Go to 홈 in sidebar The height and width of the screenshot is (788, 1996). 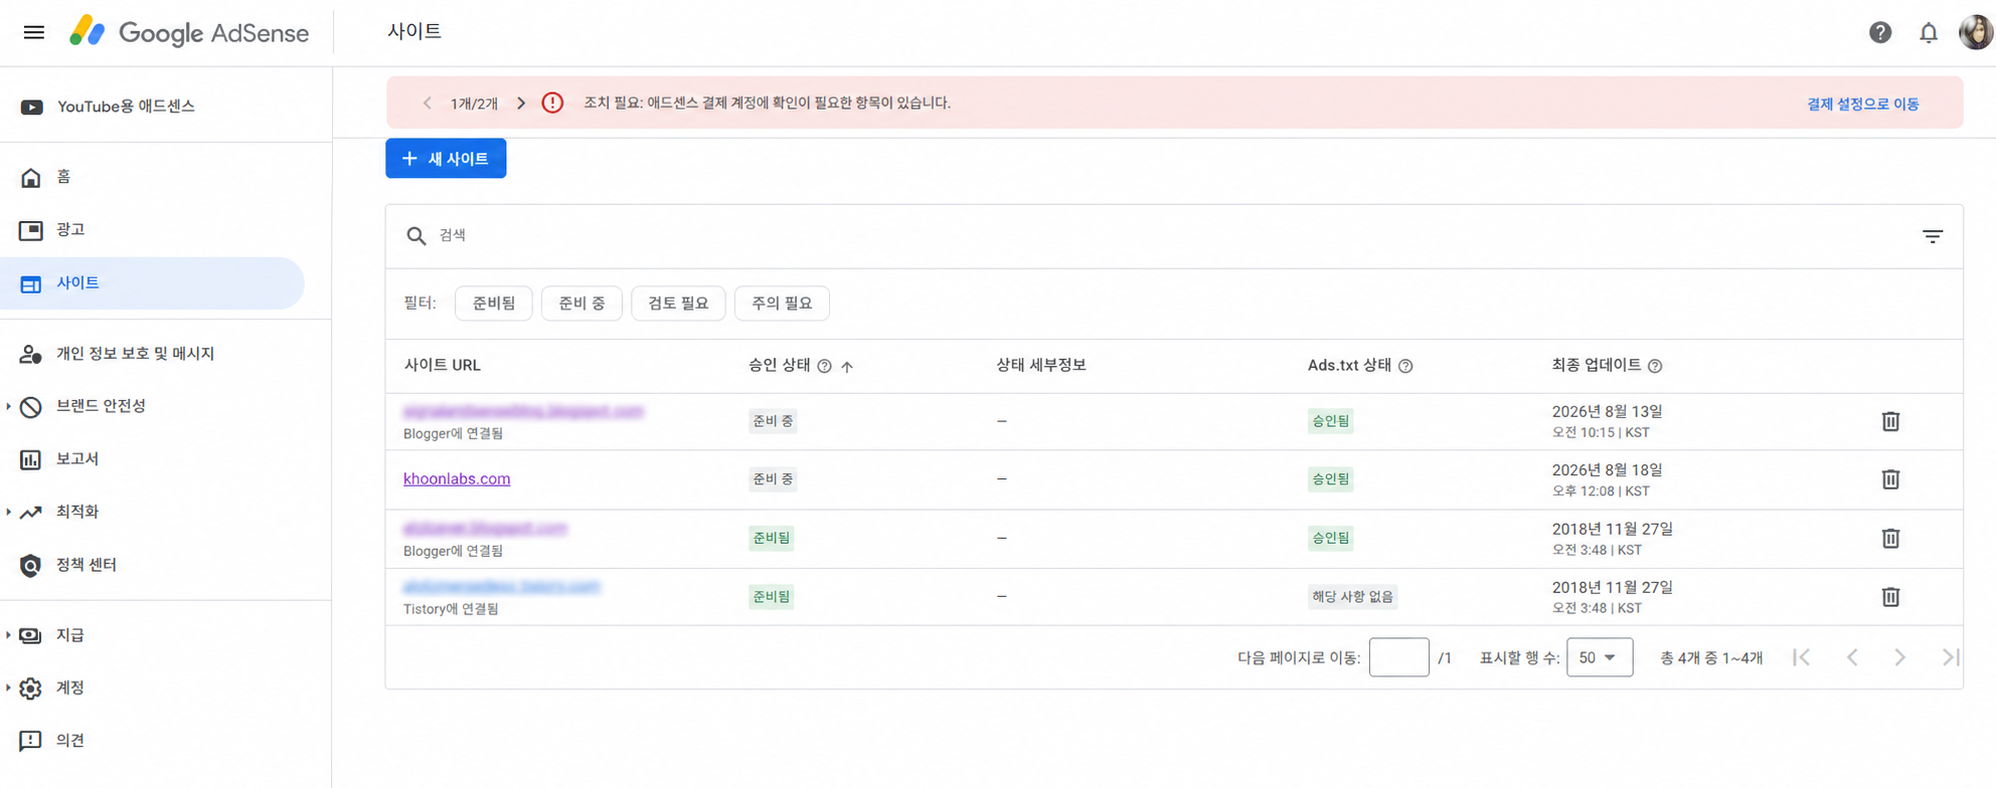tap(152, 177)
